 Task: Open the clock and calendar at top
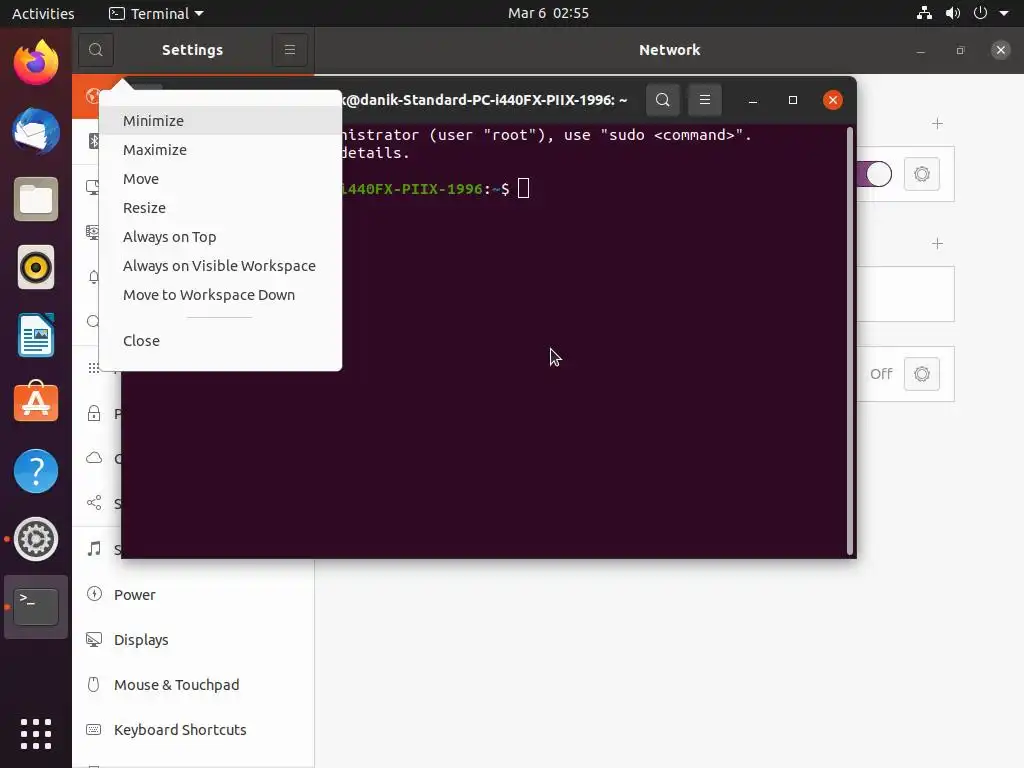click(549, 13)
